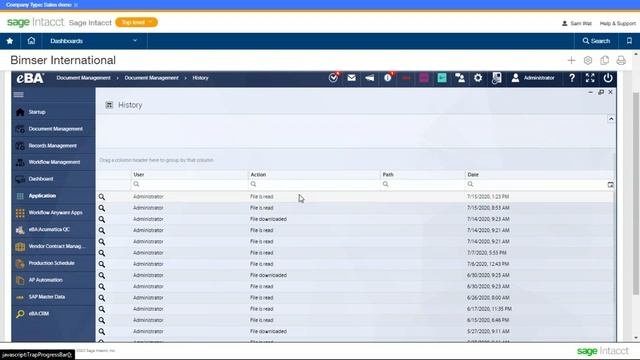
Task: Click the copy dashboard icon
Action: coord(604,60)
